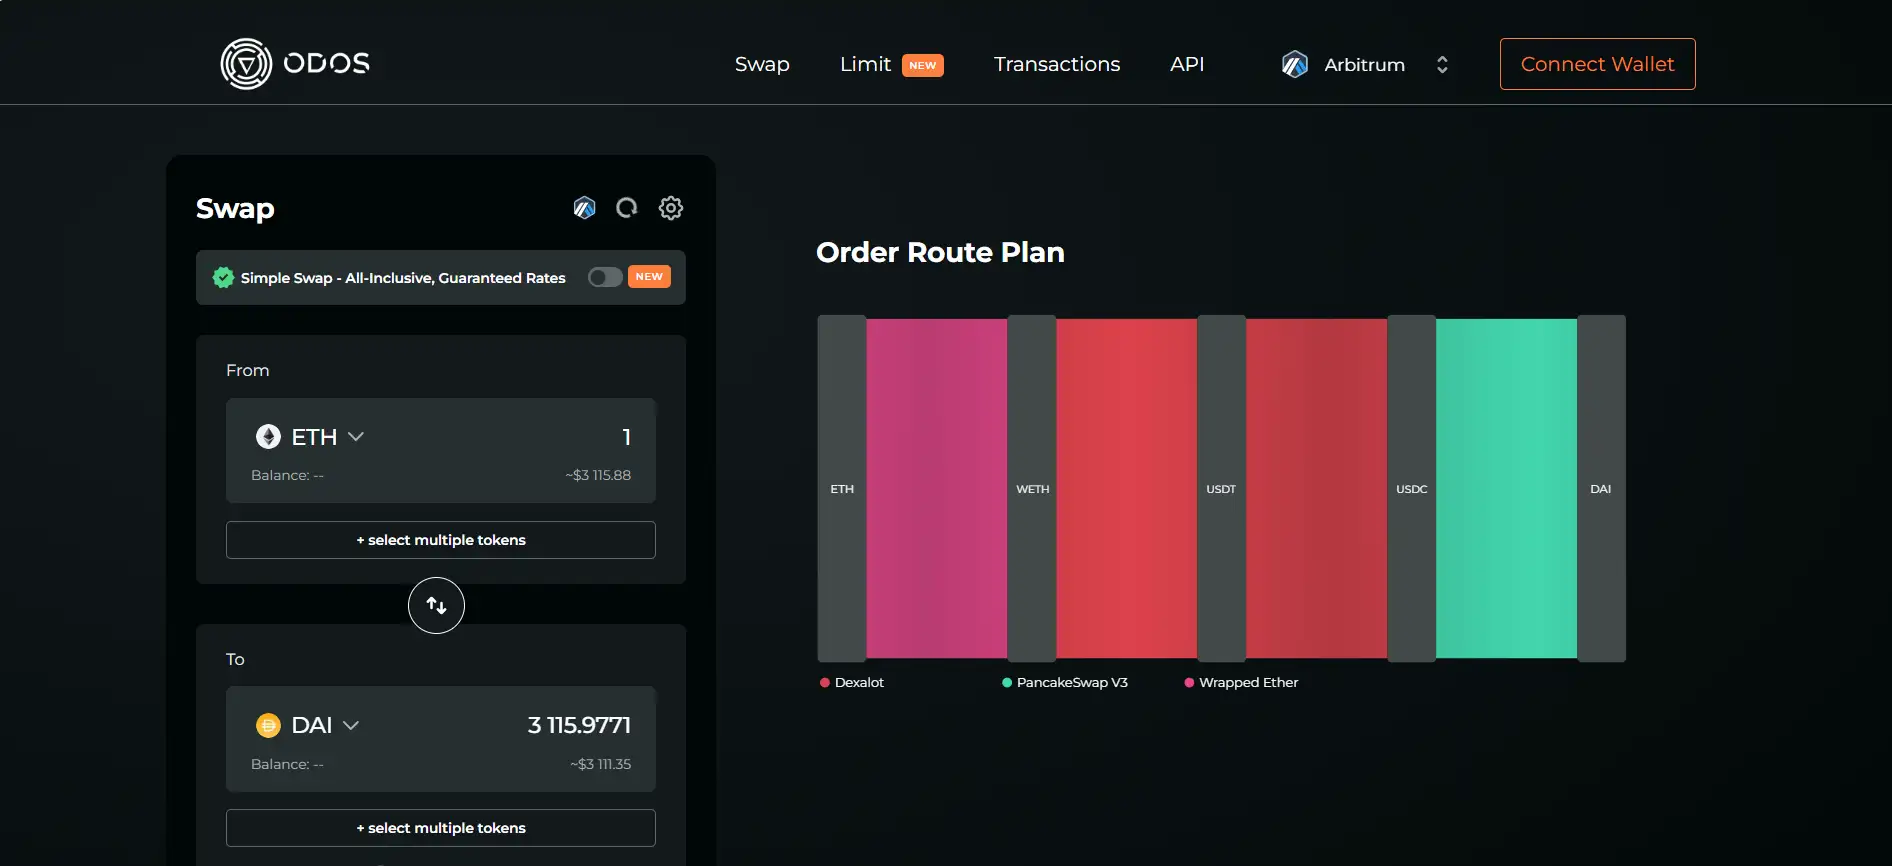Click the ODOS logo icon
This screenshot has height=866, width=1892.
246,64
